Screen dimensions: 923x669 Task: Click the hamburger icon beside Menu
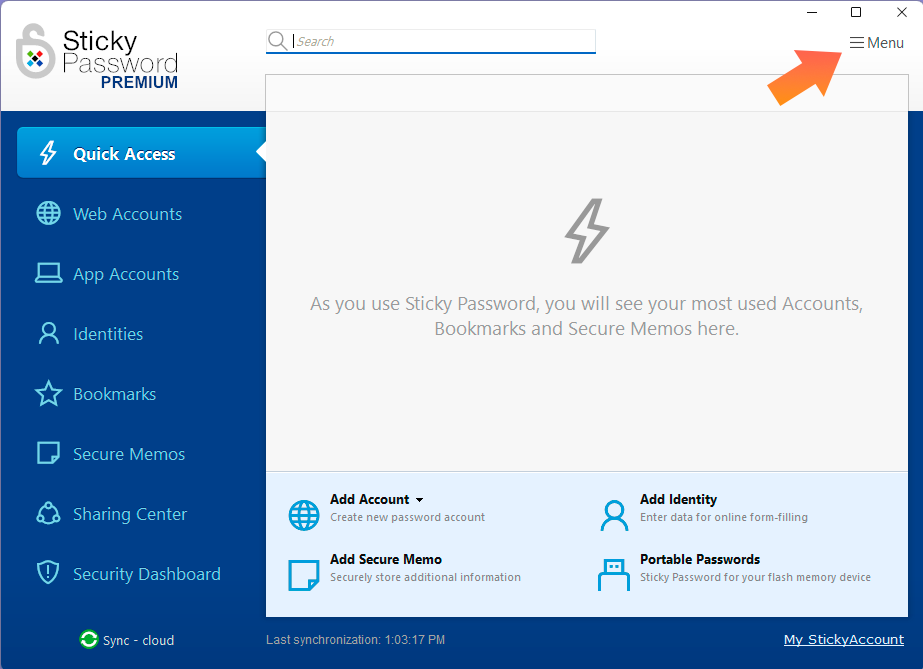coord(856,42)
